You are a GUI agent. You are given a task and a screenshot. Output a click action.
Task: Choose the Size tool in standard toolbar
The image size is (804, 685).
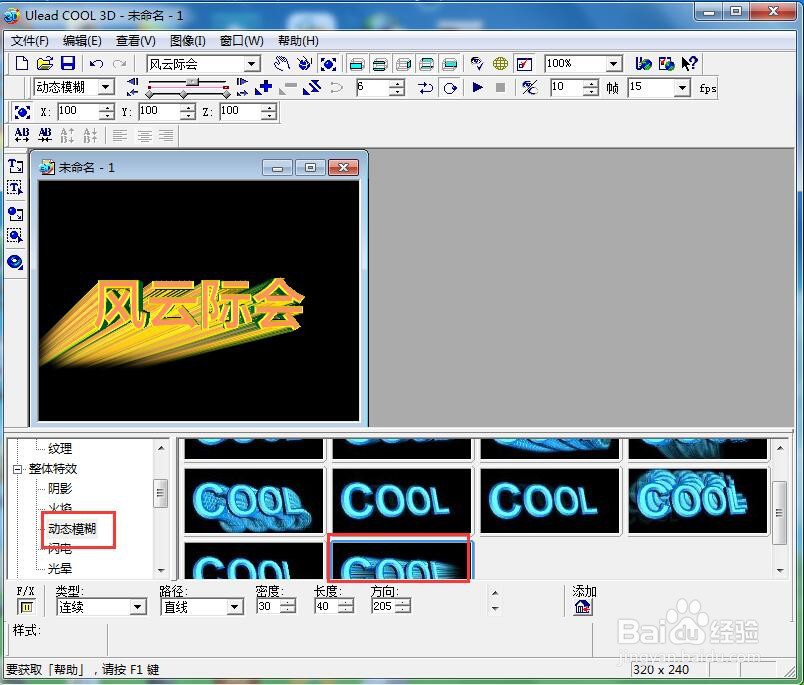[x=328, y=64]
